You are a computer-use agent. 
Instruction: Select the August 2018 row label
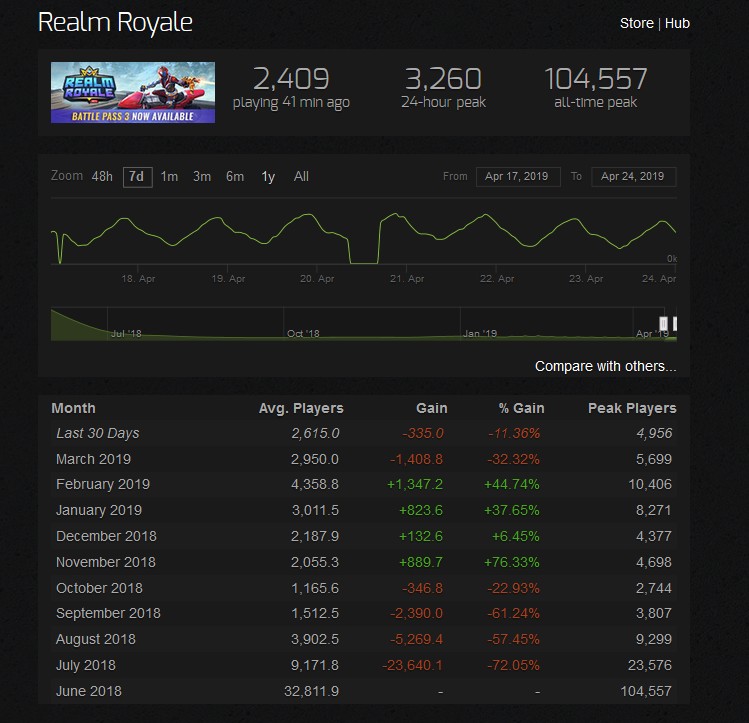click(x=96, y=639)
